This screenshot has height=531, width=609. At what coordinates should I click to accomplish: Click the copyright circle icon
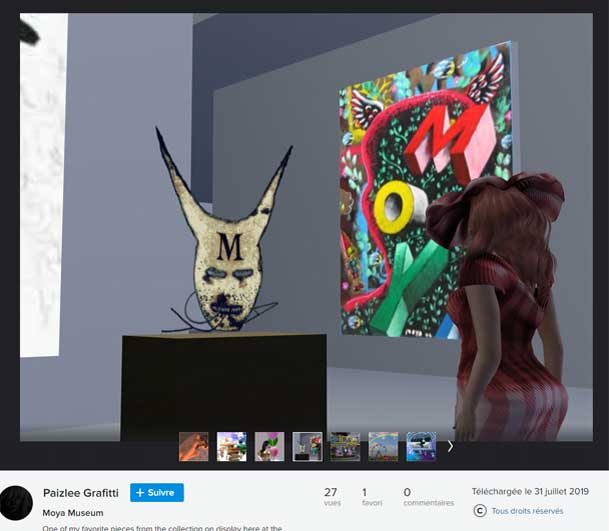[x=480, y=511]
